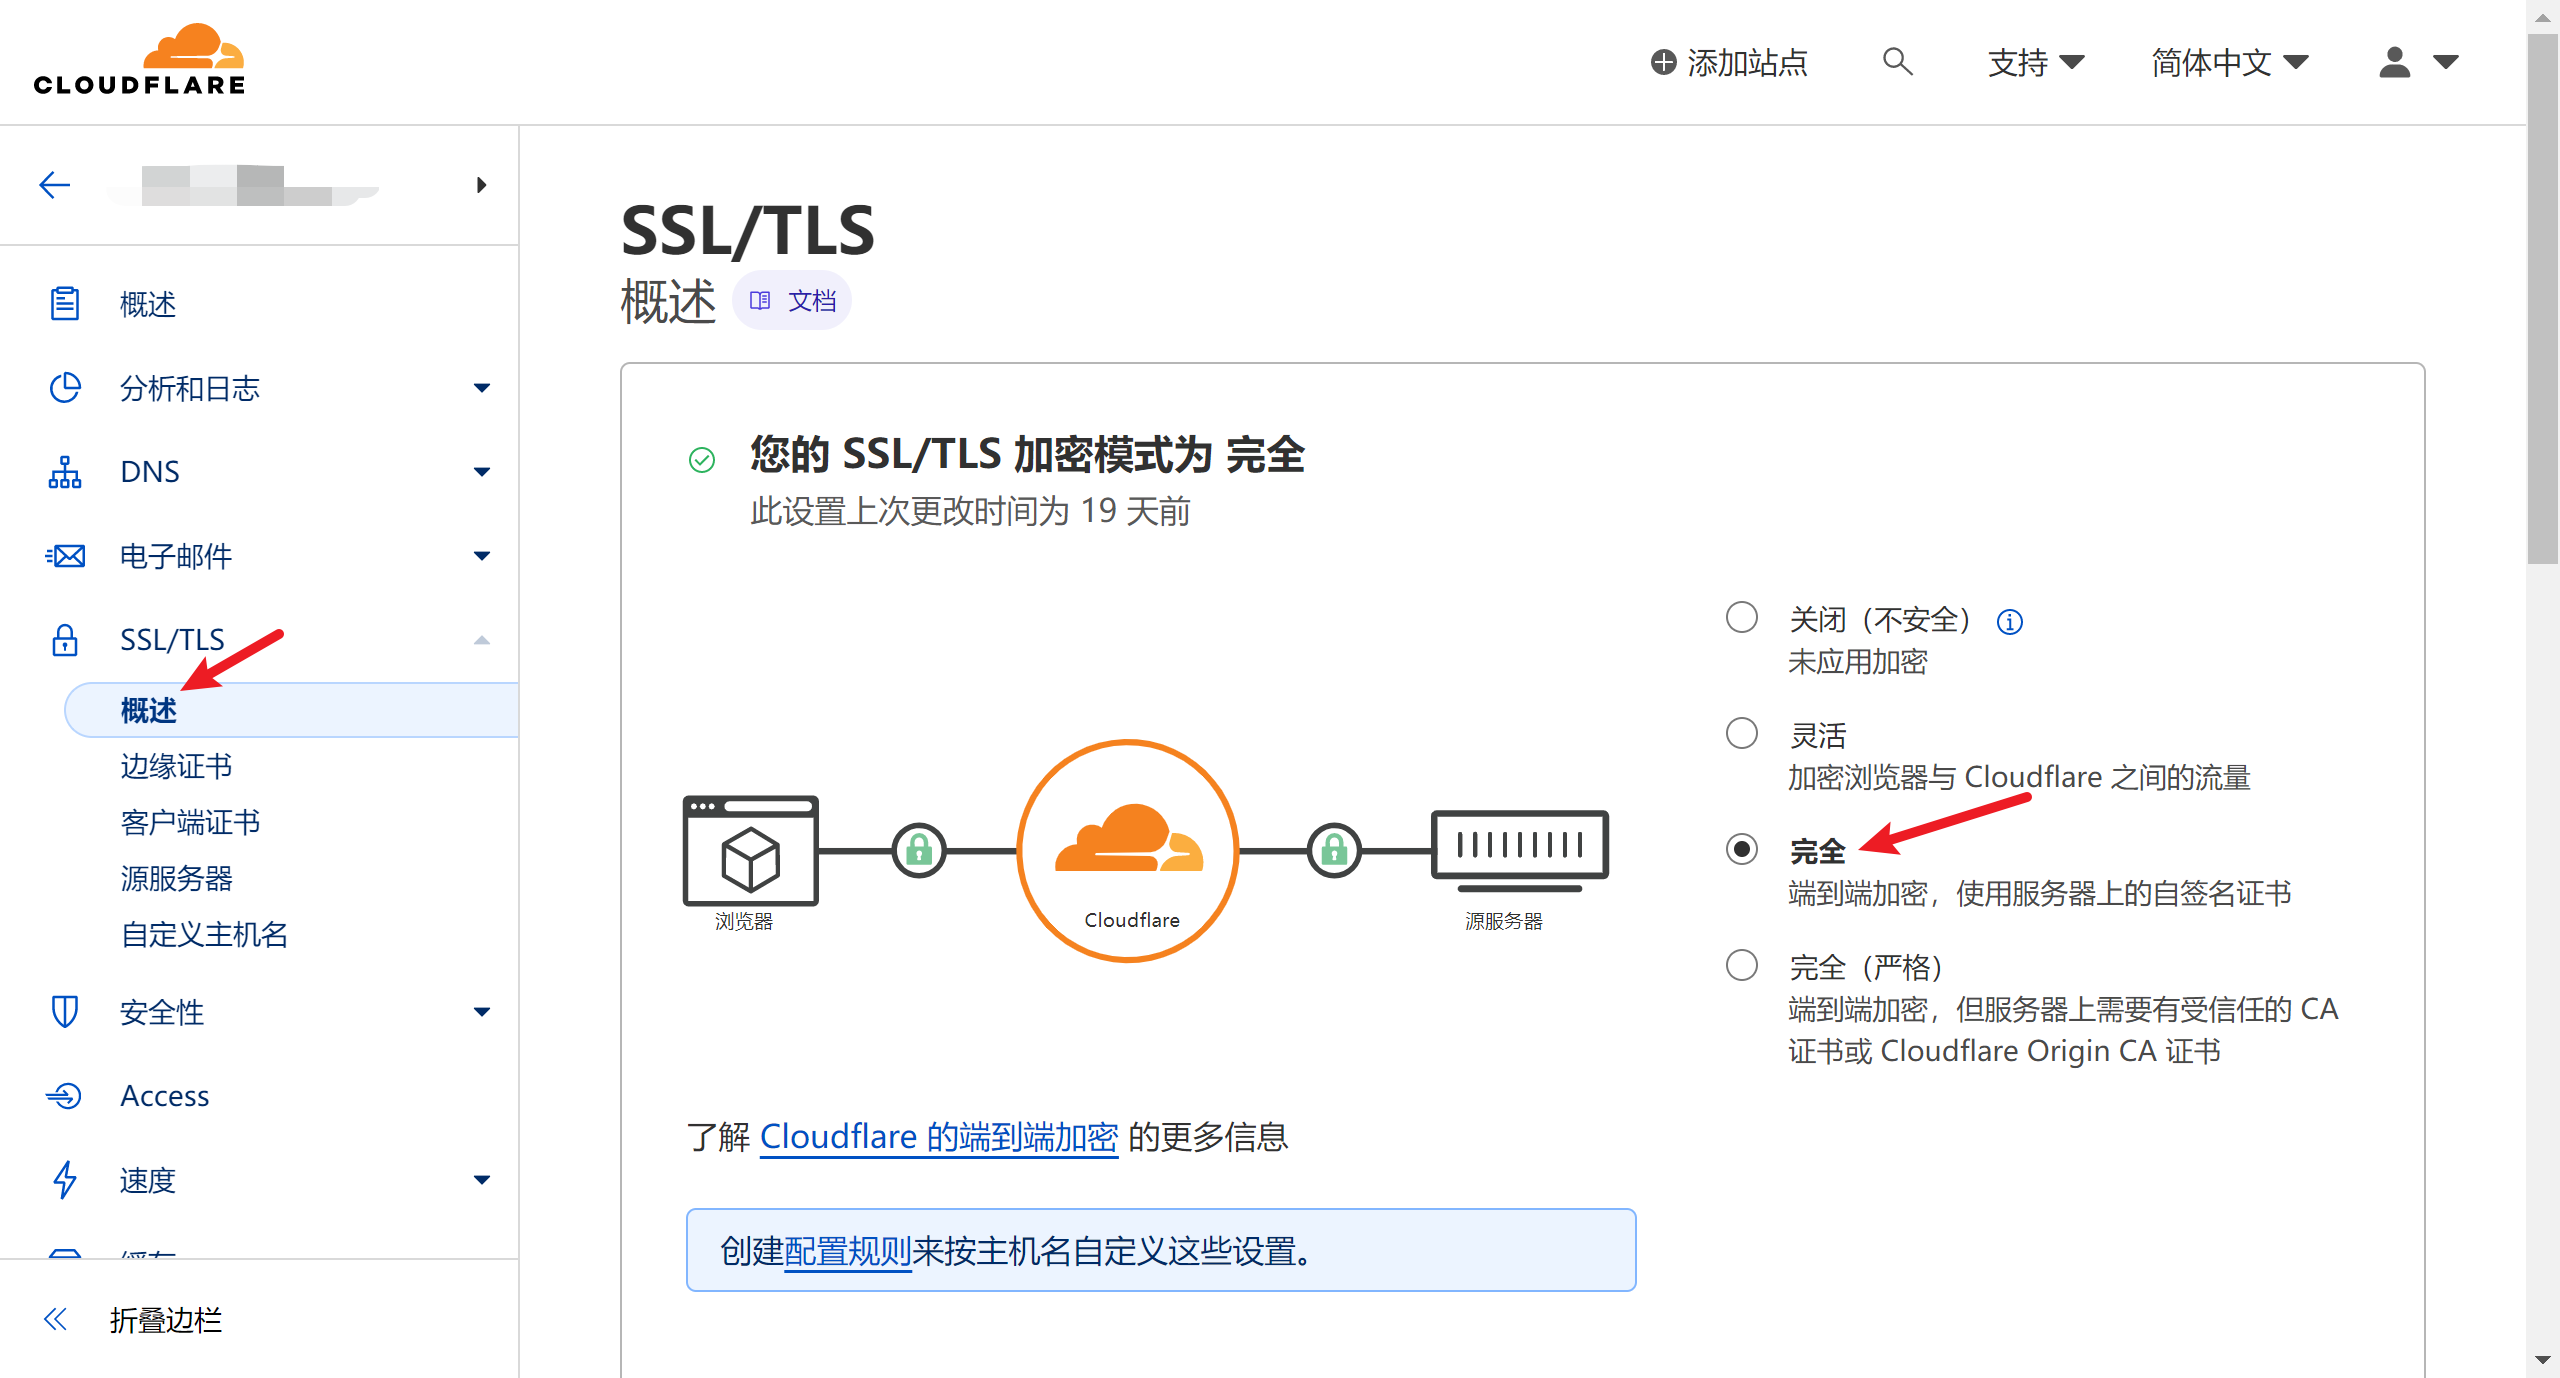
Task: Click the info icon beside 关闭（不安全）
Action: pyautogui.click(x=2009, y=622)
